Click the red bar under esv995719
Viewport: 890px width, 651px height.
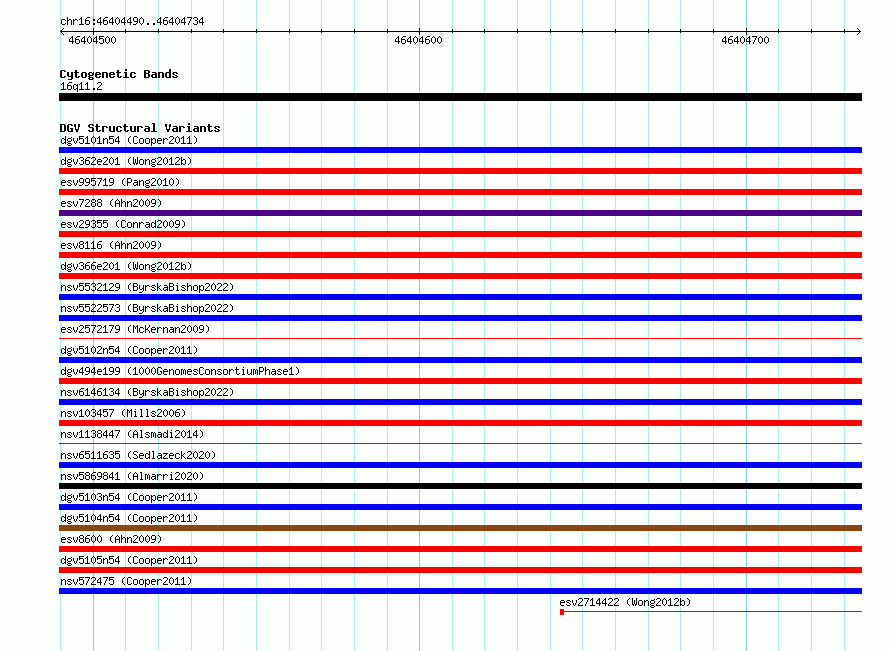tap(460, 192)
